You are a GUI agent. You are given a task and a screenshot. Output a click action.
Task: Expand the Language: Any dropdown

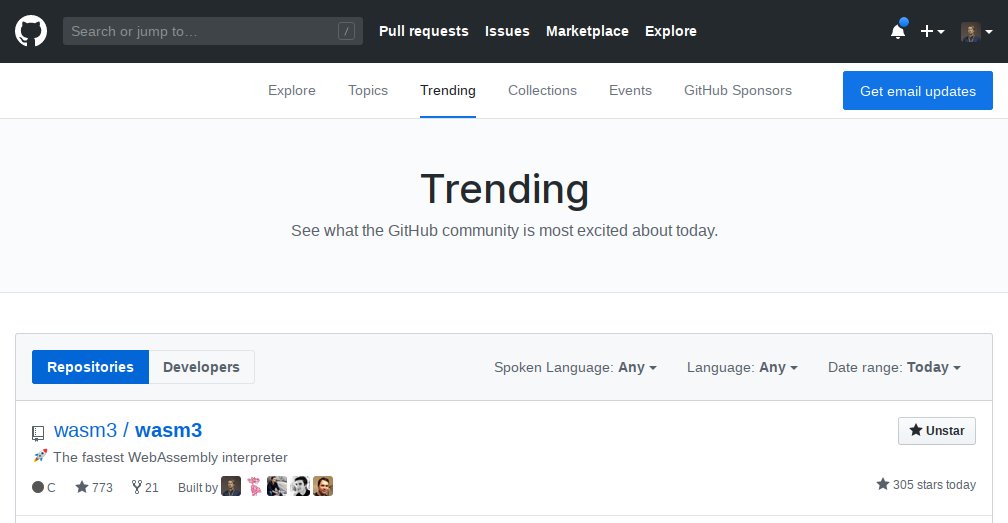742,368
